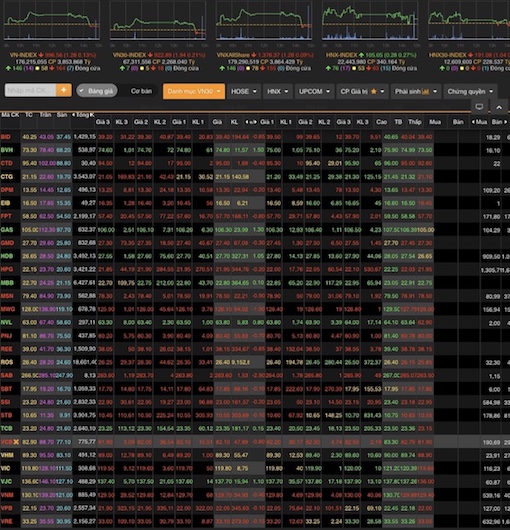Click the BID stock symbol
The image size is (510, 530).
(x=6, y=137)
